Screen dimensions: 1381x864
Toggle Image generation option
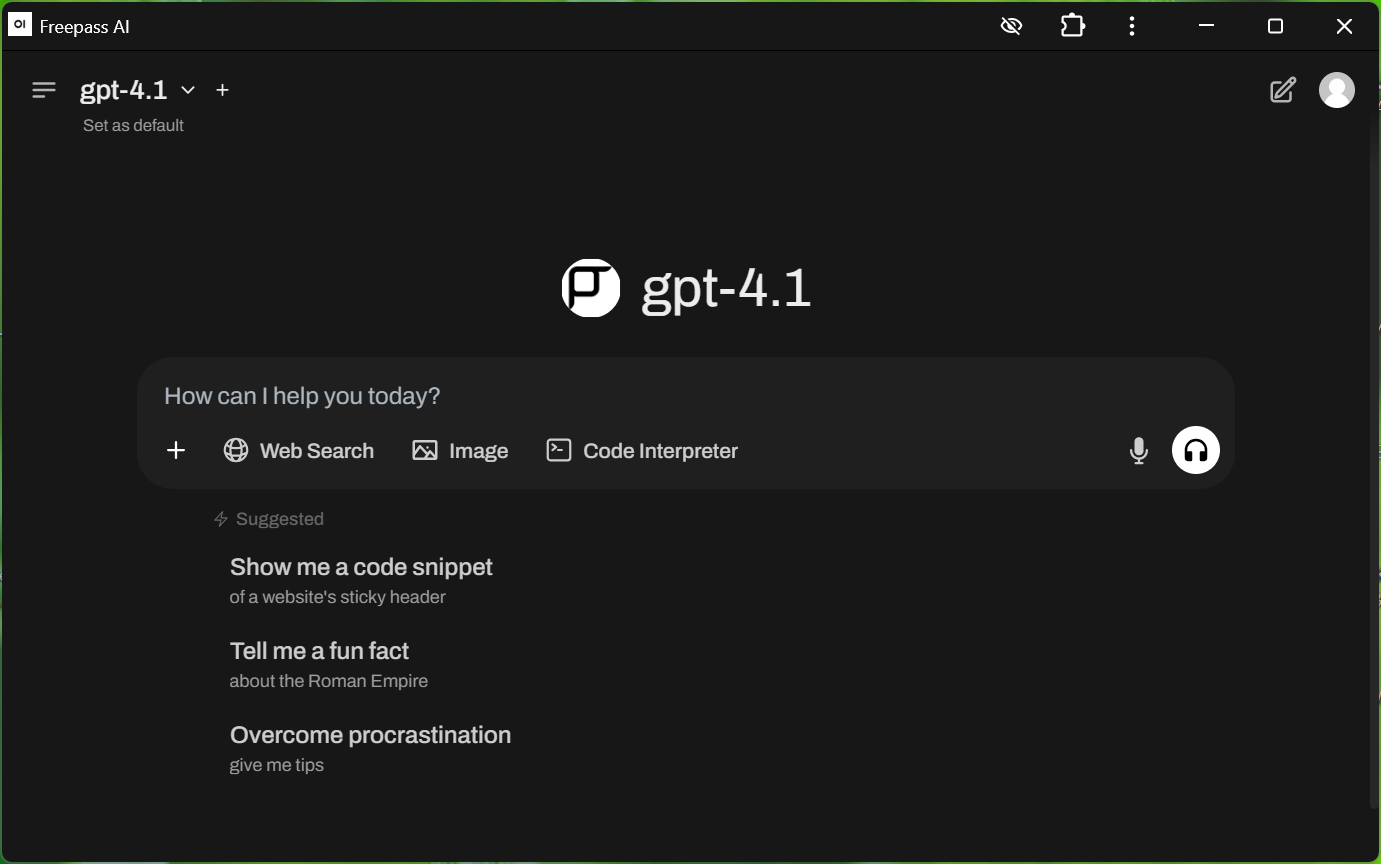click(460, 451)
